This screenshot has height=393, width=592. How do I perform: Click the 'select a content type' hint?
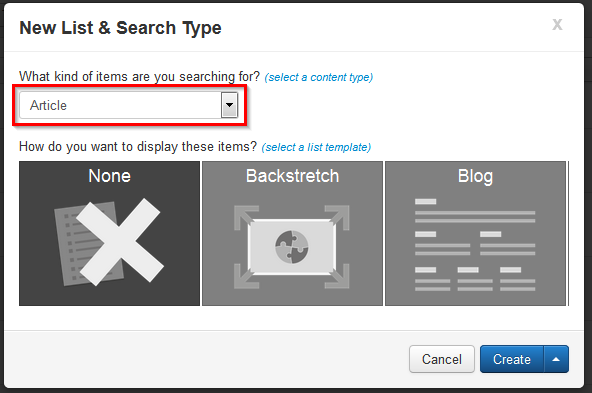[319, 77]
